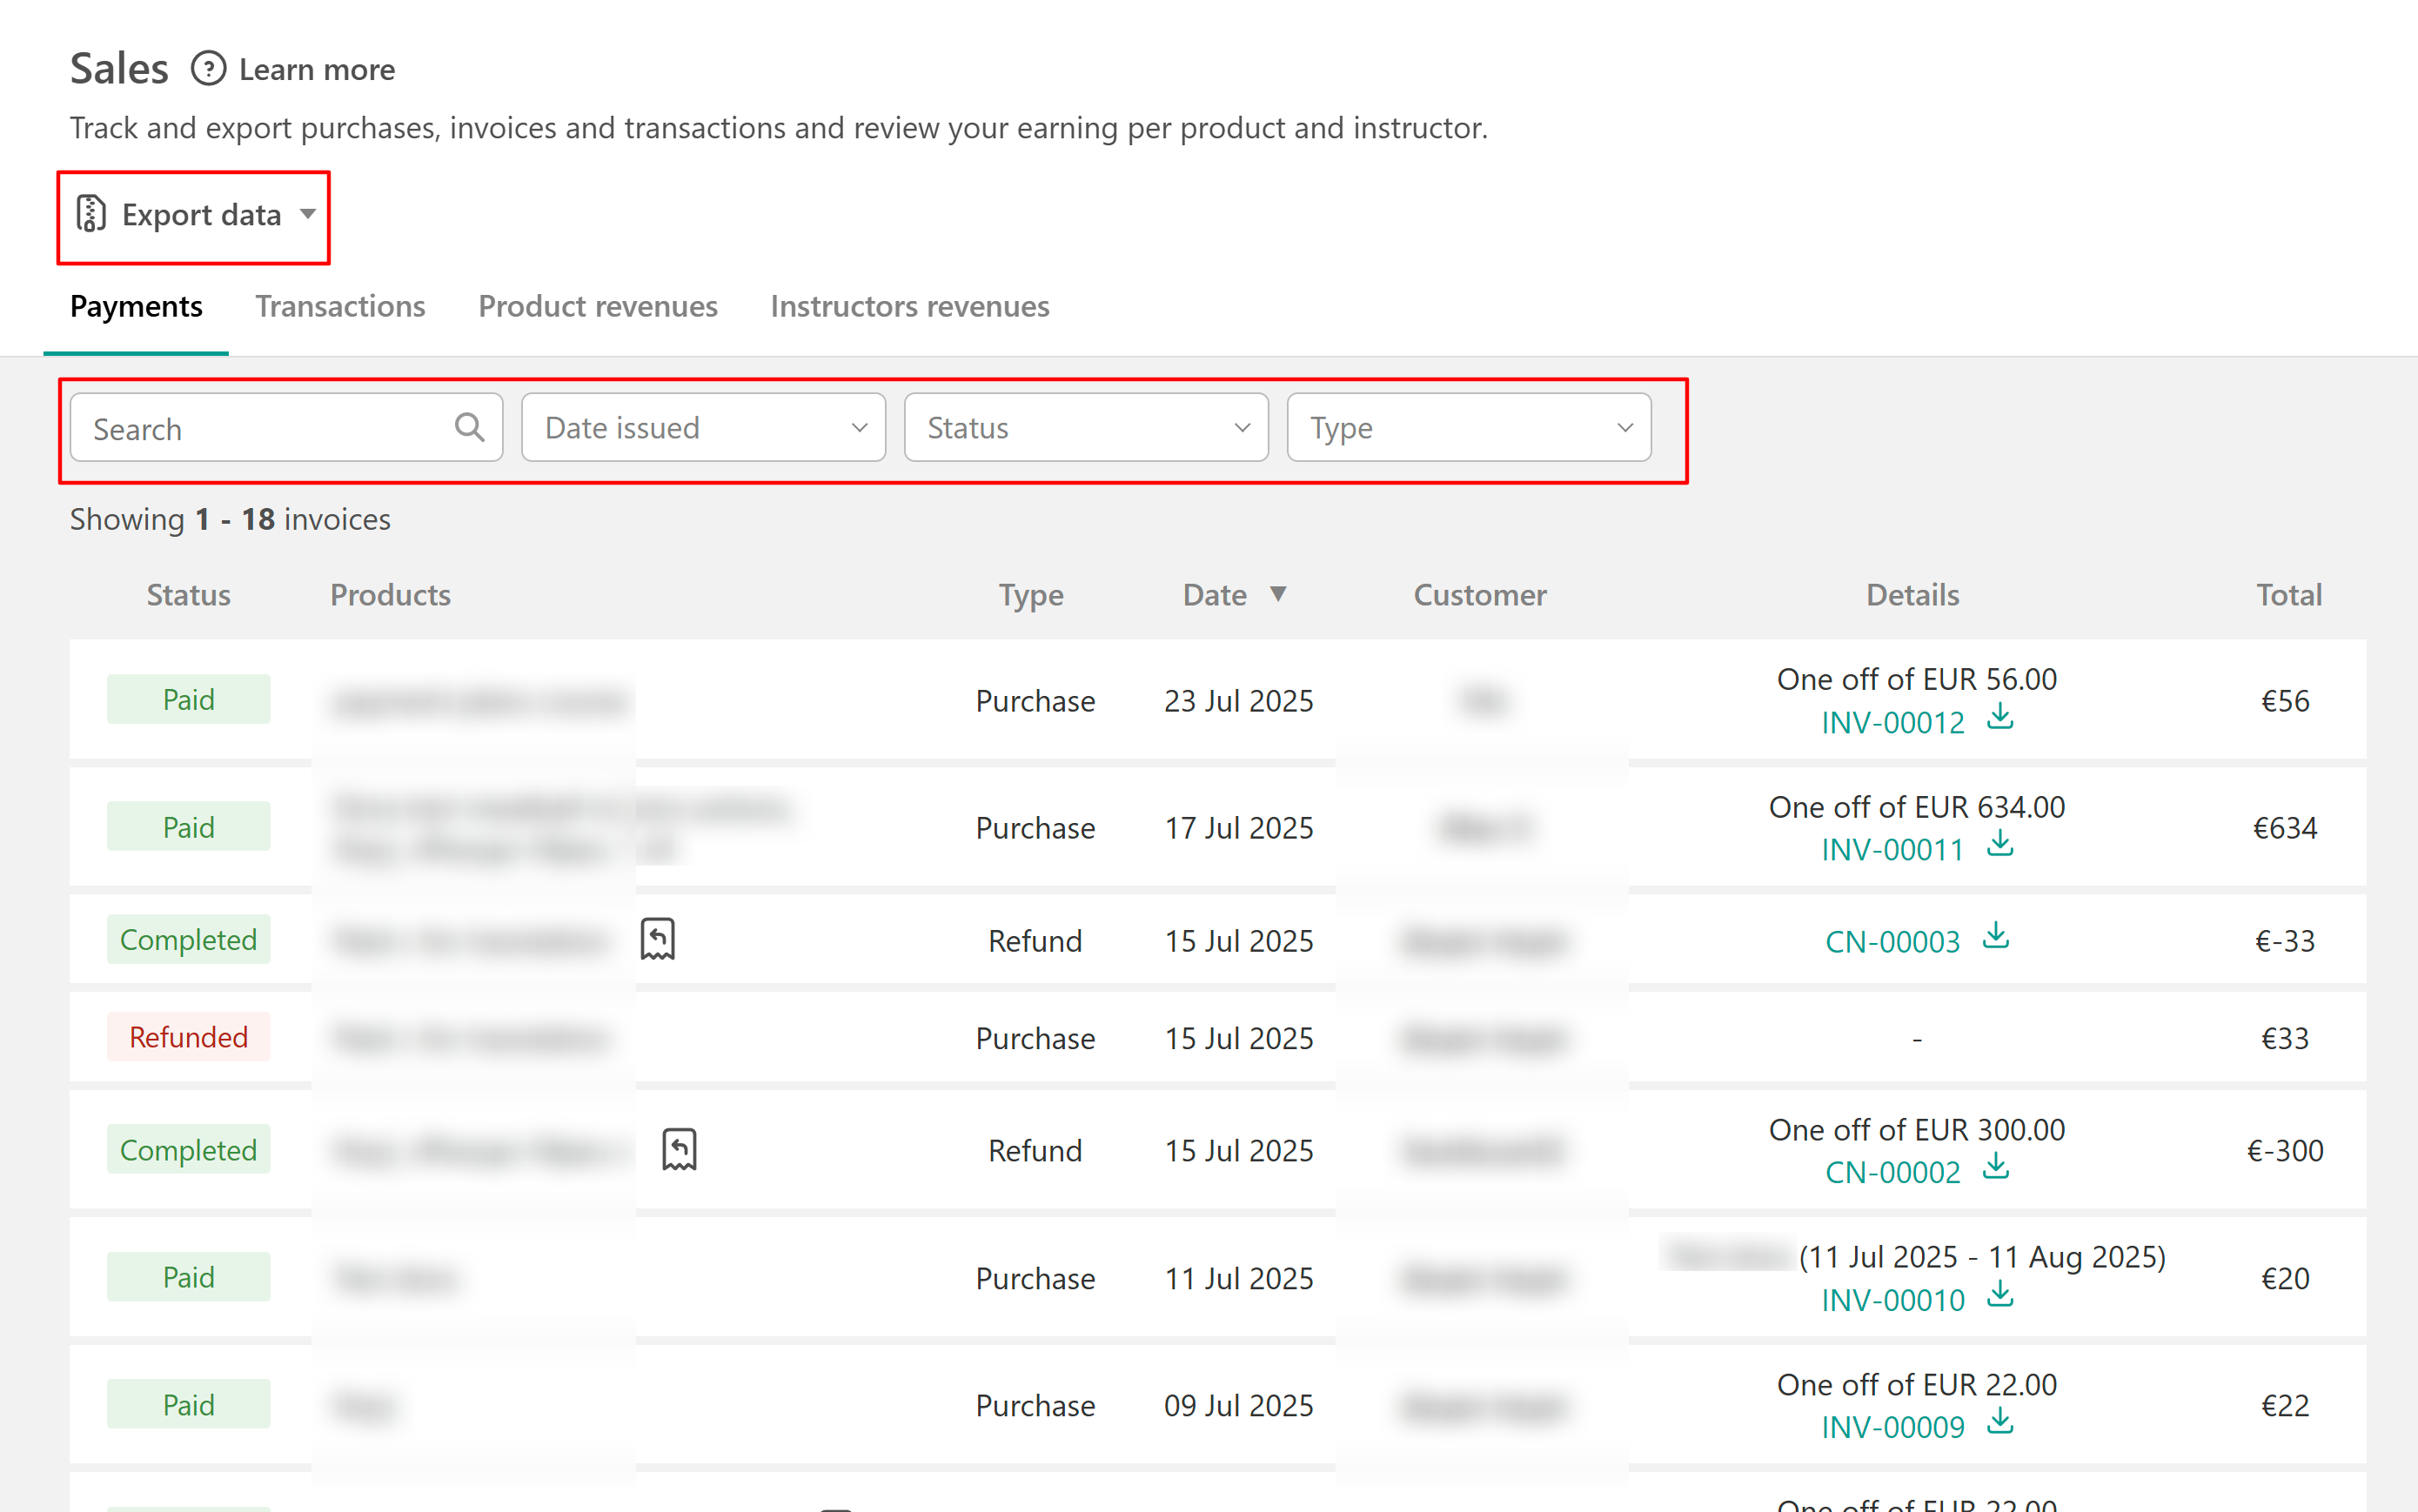The width and height of the screenshot is (2418, 1512).
Task: Download INV-00009 using its arrow icon
Action: pyautogui.click(x=1999, y=1421)
